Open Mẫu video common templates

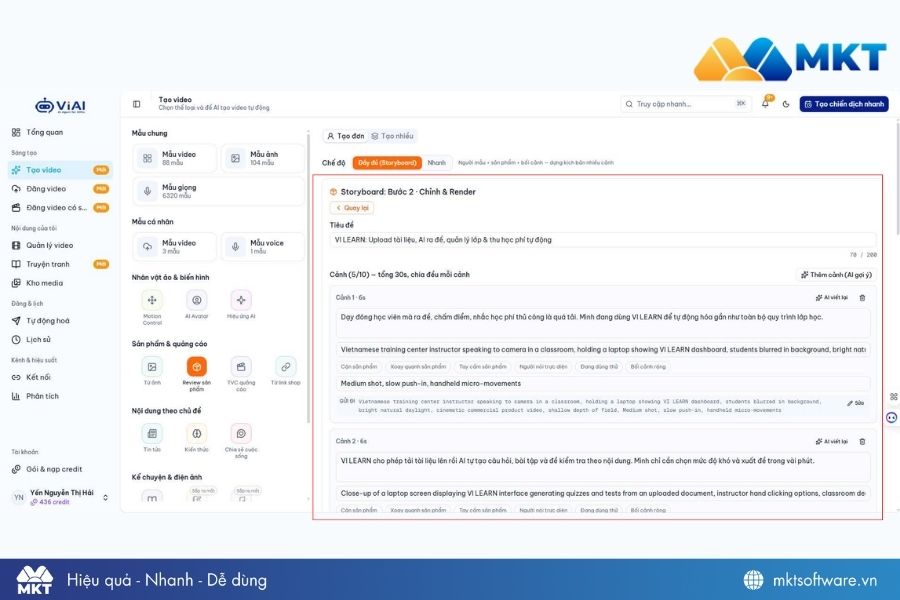(174, 158)
